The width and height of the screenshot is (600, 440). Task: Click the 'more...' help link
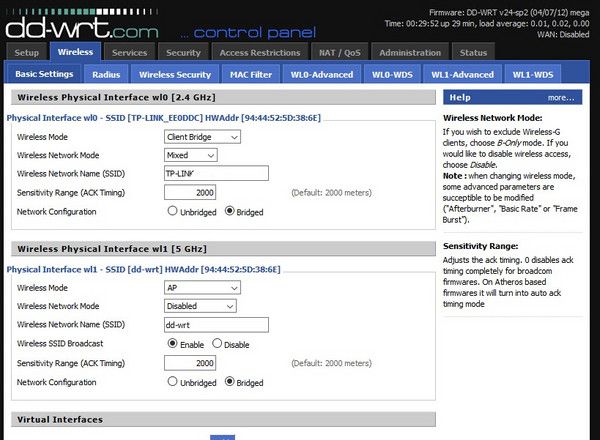coord(560,98)
